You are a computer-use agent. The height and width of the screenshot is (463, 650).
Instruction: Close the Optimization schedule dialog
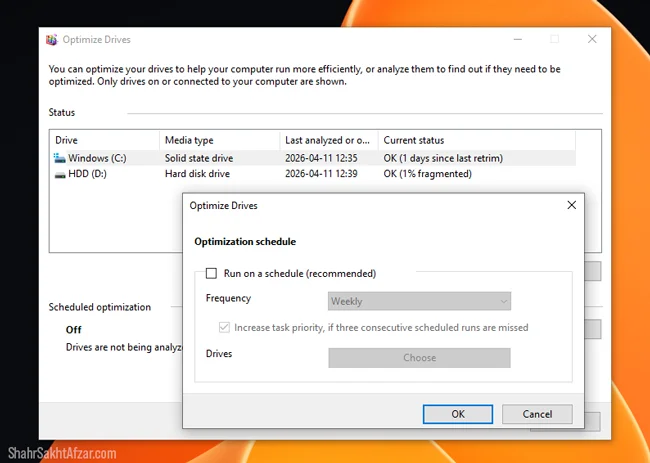(572, 205)
